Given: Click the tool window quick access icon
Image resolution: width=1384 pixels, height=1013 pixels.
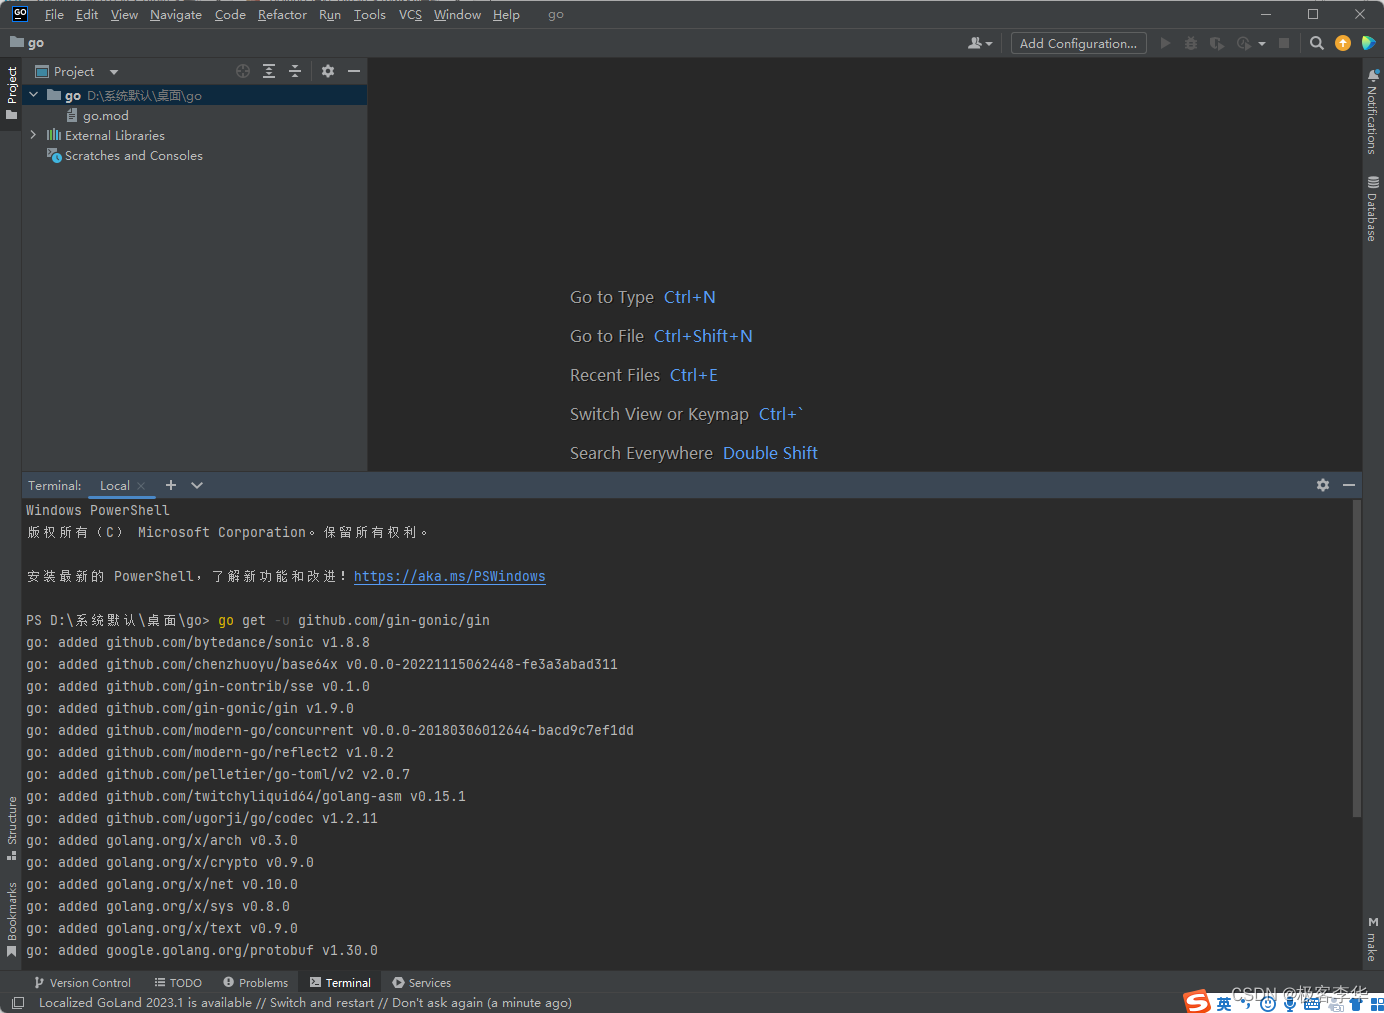Looking at the screenshot, I should point(17,1003).
